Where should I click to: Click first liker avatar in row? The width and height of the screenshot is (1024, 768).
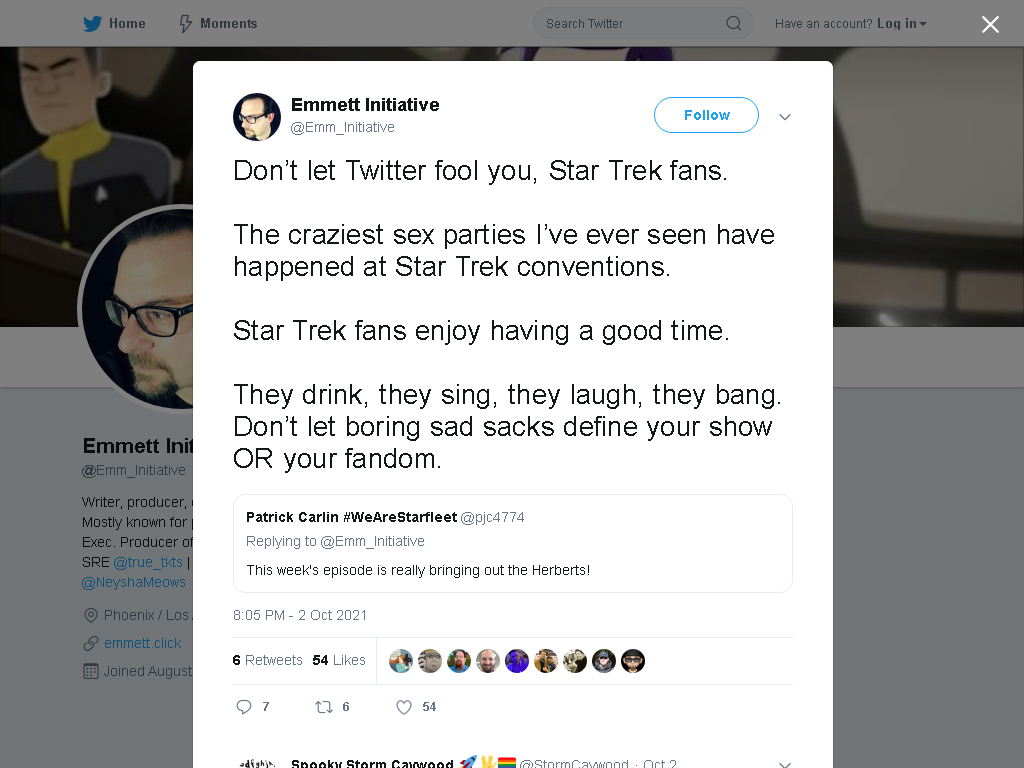point(401,661)
